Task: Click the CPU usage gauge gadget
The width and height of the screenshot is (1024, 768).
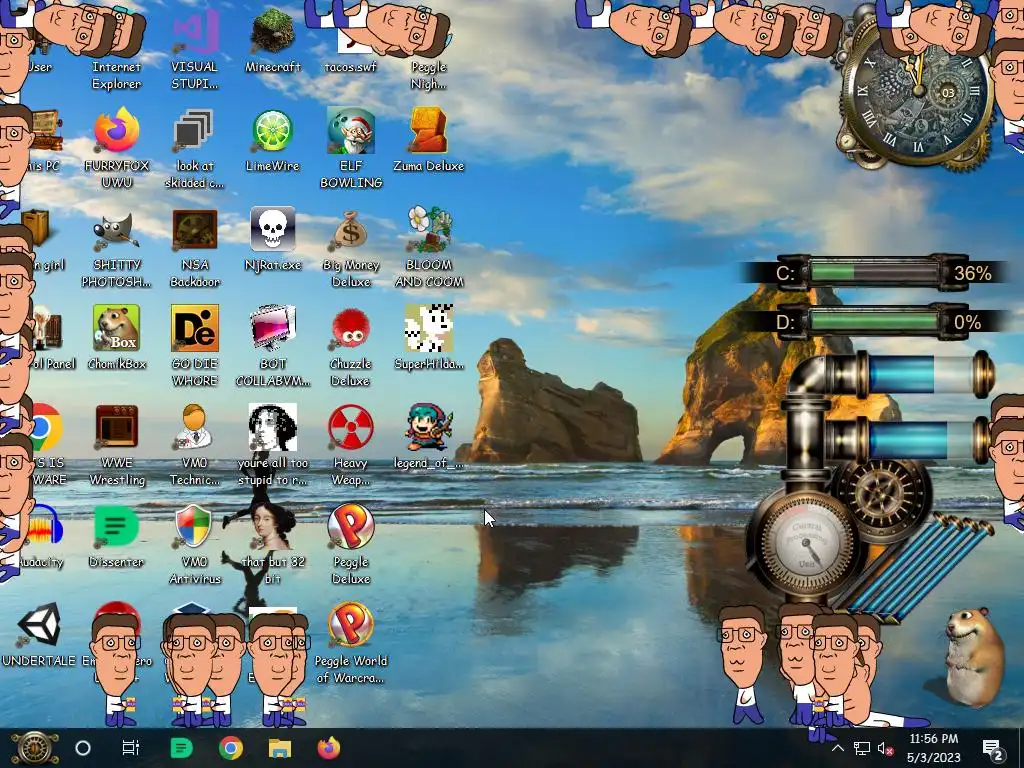Action: coord(807,542)
